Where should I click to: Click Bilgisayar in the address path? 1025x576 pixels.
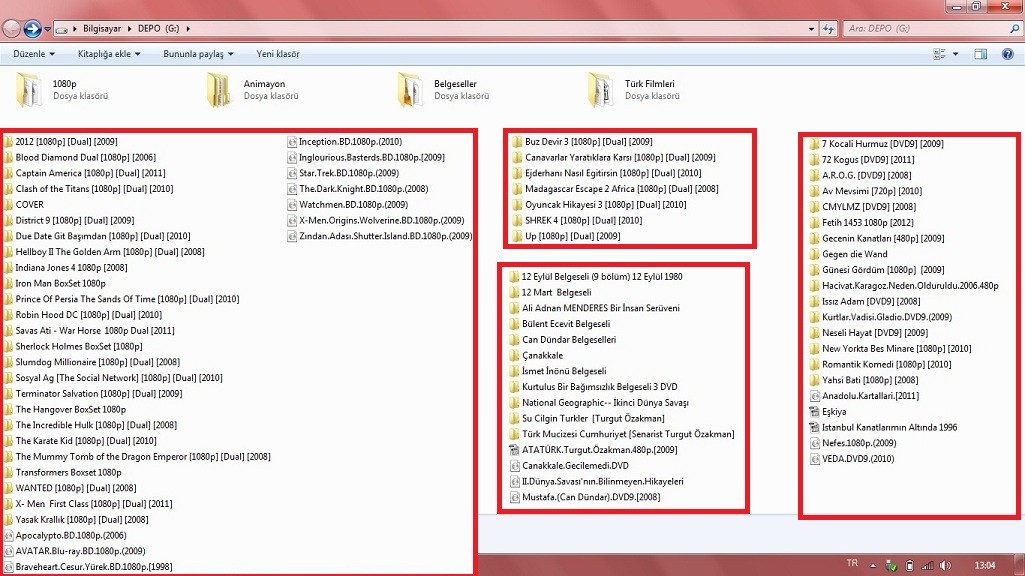click(102, 29)
